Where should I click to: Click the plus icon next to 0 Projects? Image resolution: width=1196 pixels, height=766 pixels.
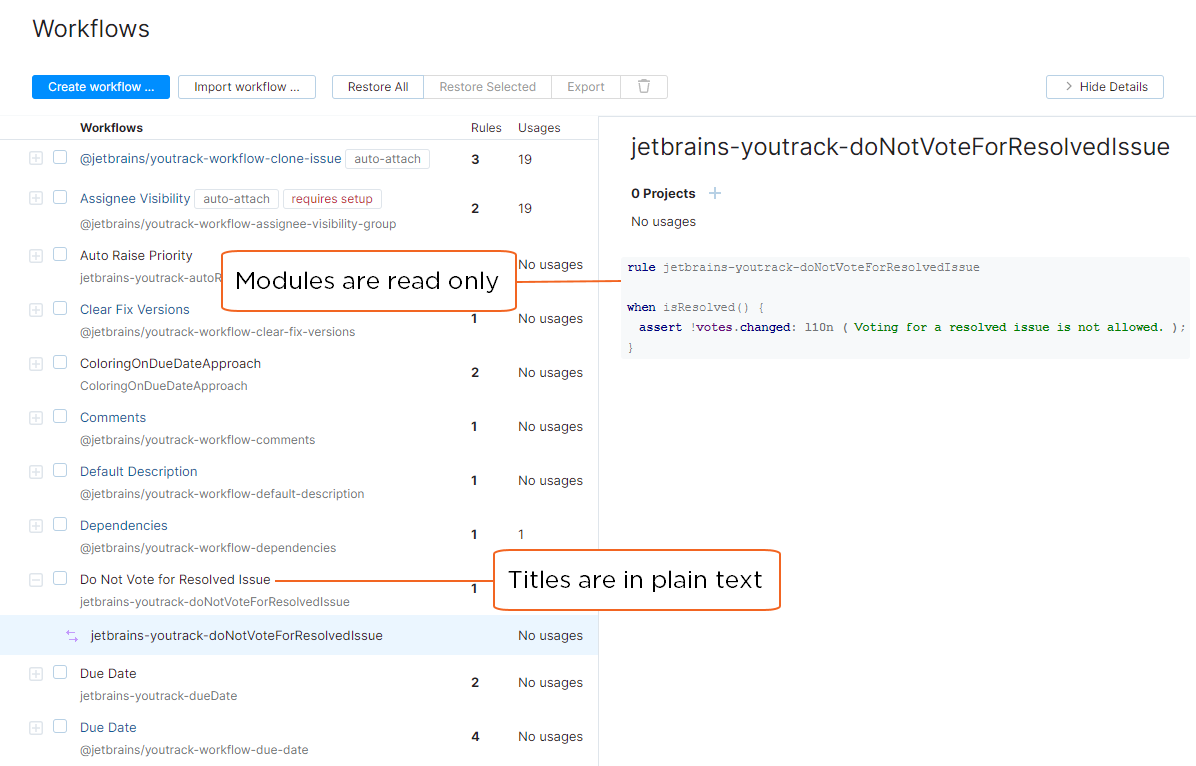tap(715, 193)
